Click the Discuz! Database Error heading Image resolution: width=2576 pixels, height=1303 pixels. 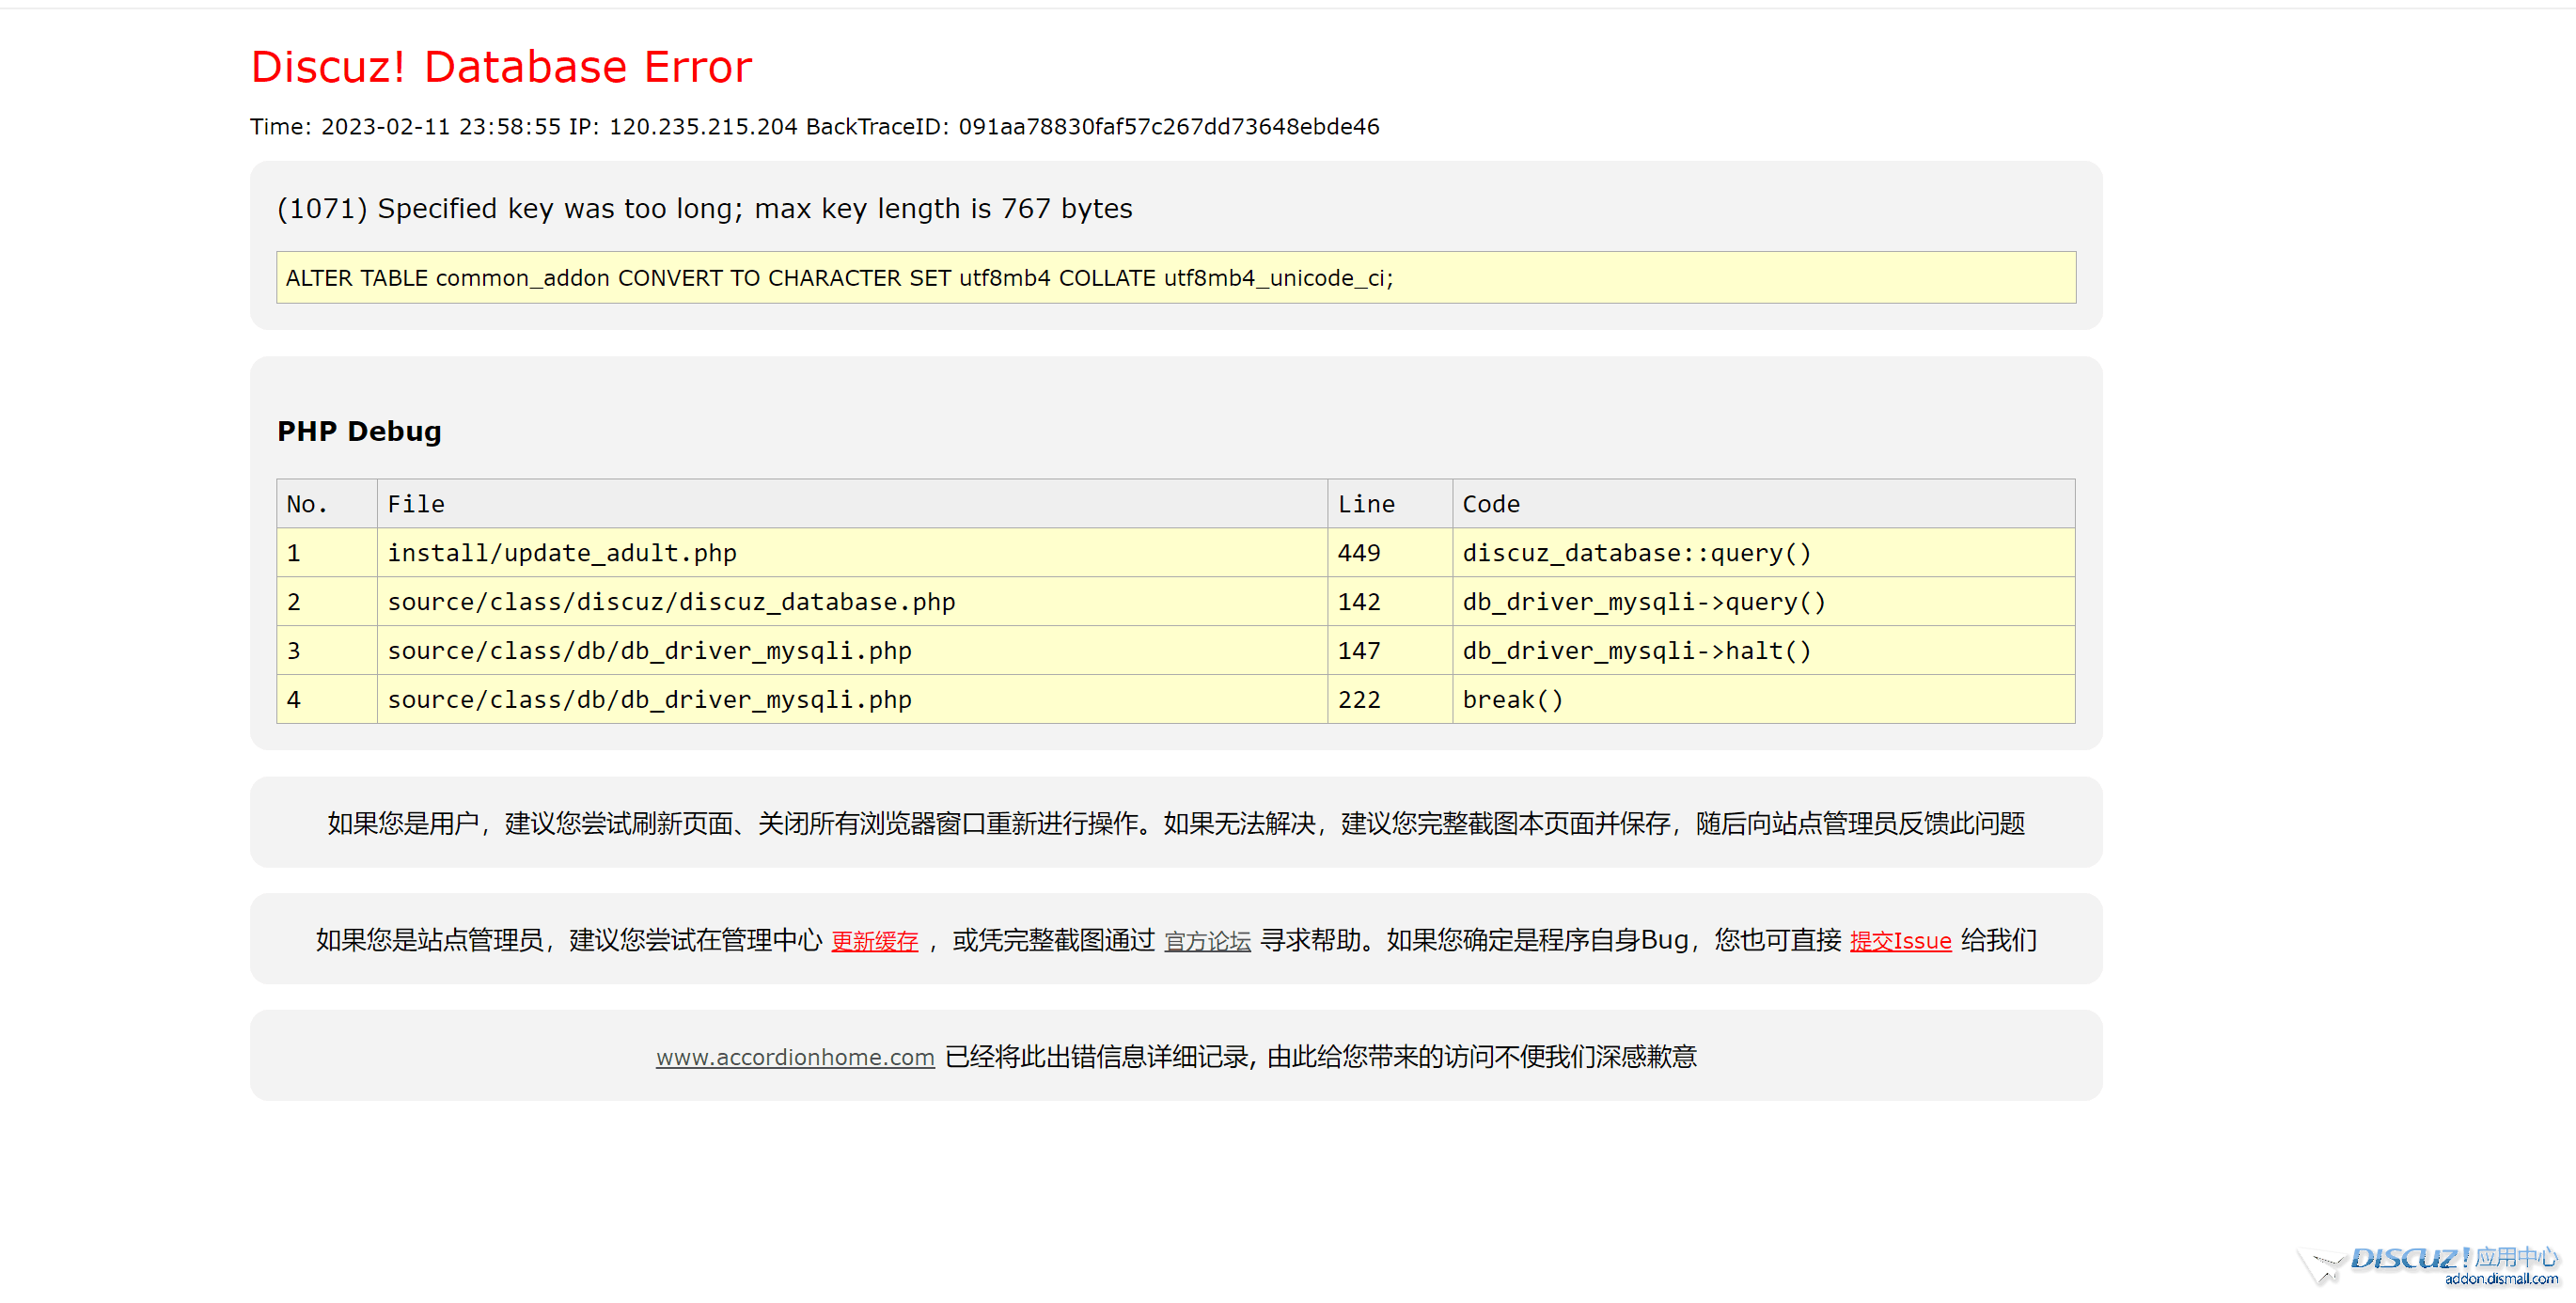[x=501, y=68]
